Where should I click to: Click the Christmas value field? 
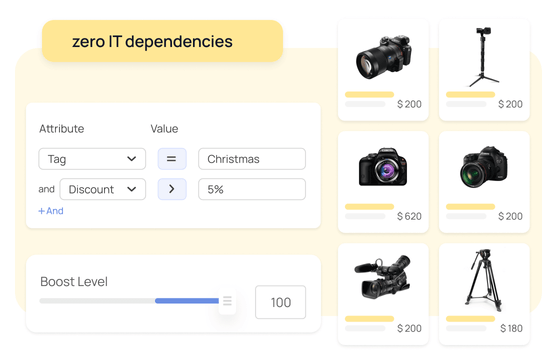(252, 159)
